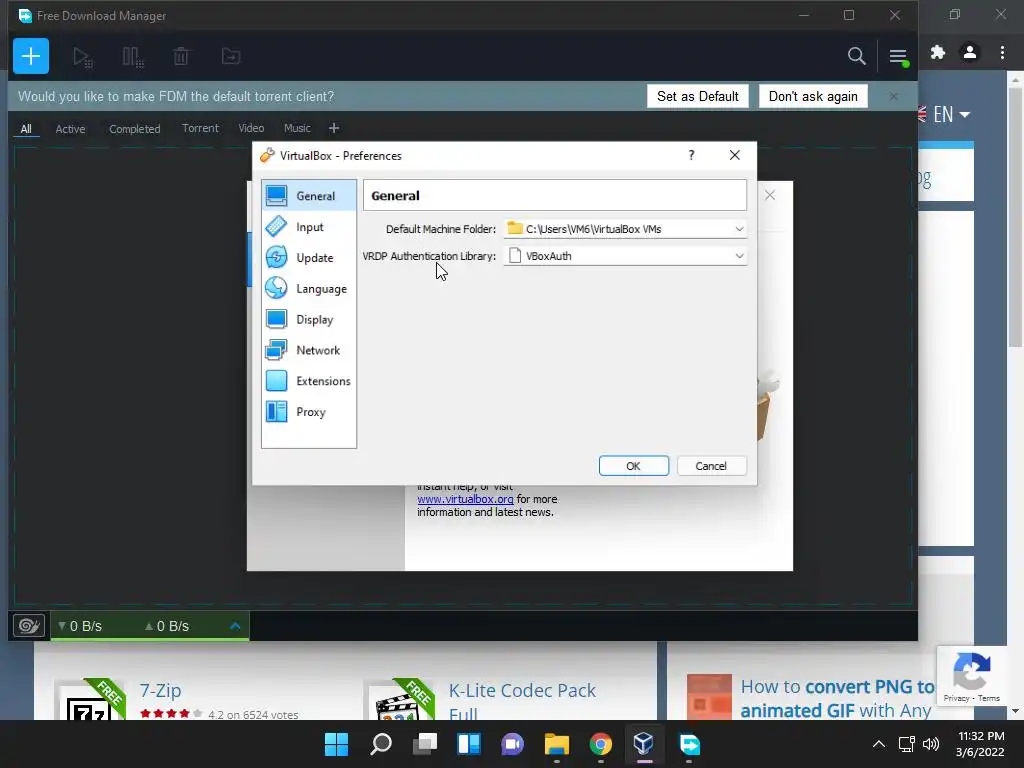Open the Windows Start menu
Screen dimensions: 1024x768
pyautogui.click(x=336, y=744)
